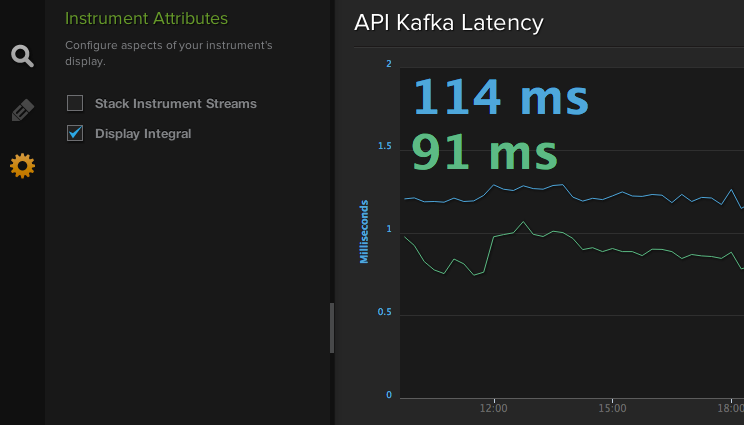This screenshot has width=744, height=425.
Task: Click the Milliseconds axis label
Action: point(364,231)
